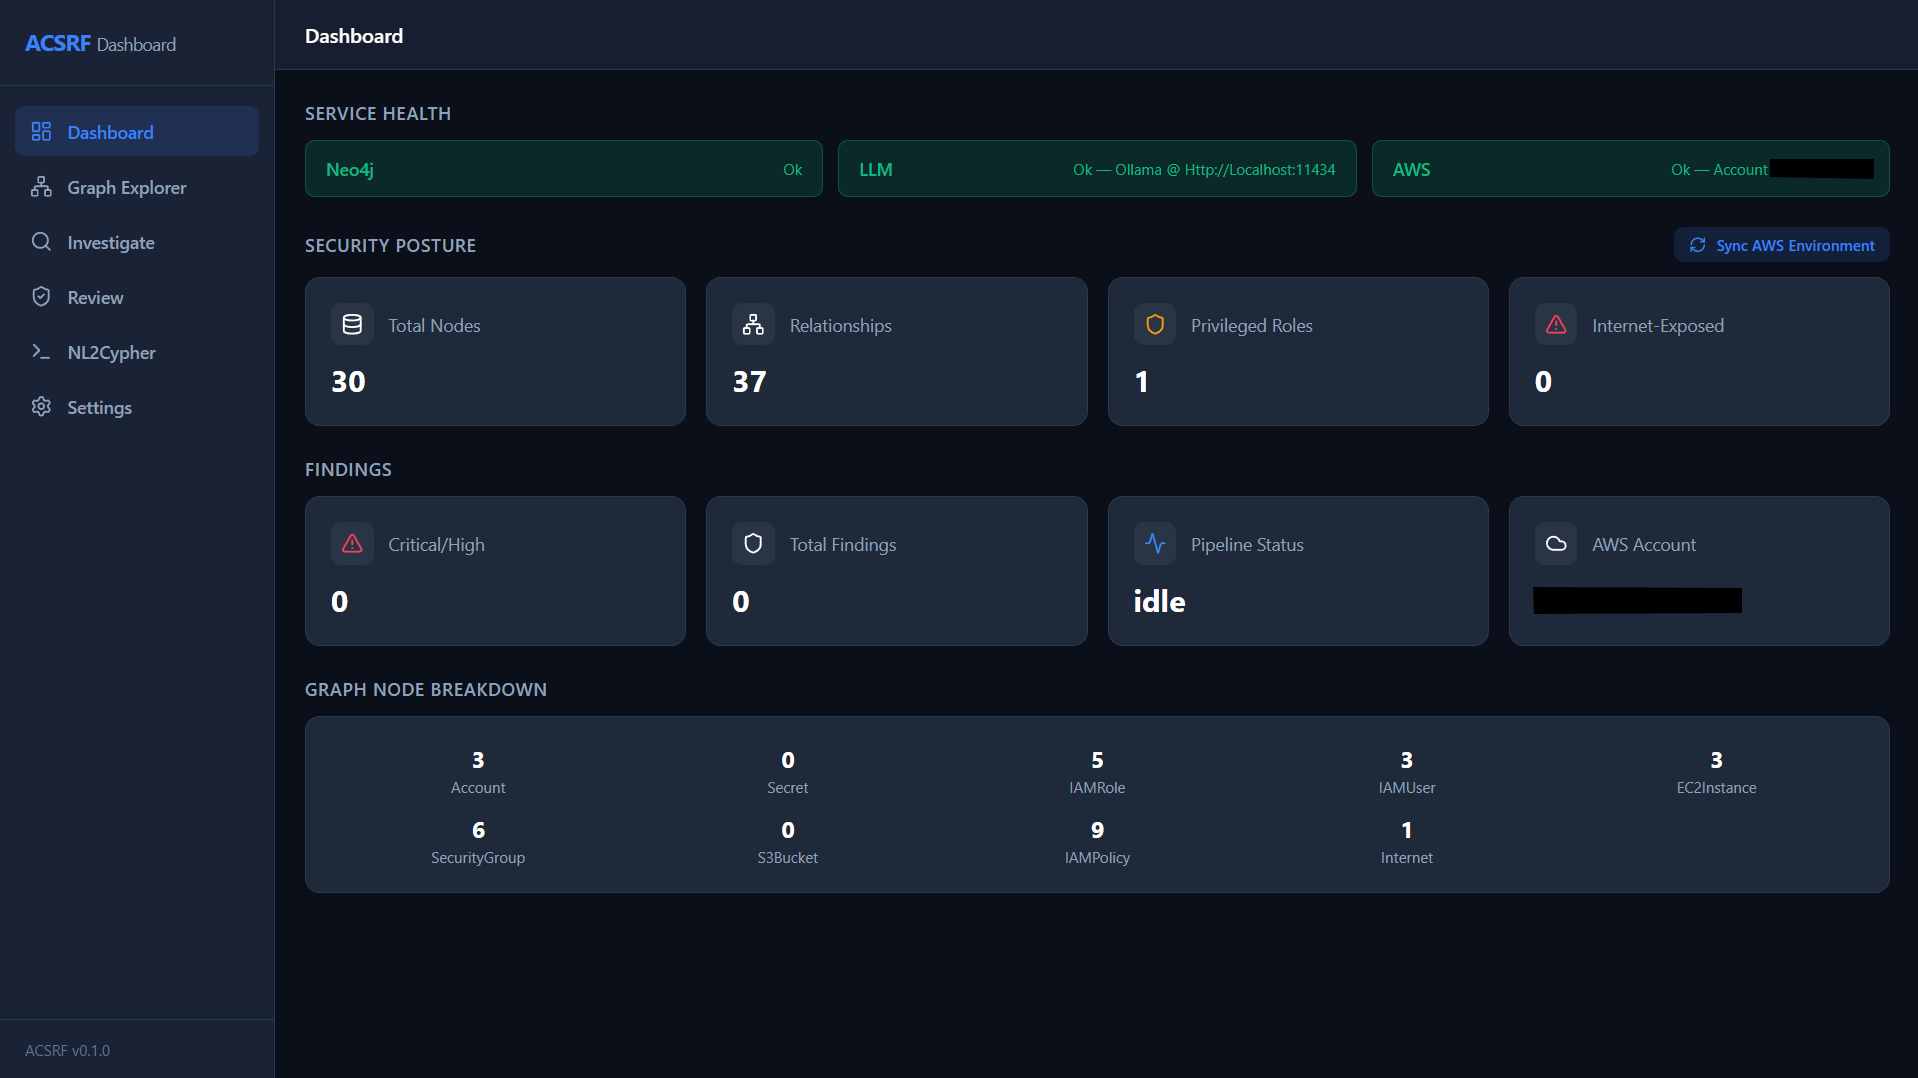1918x1078 pixels.
Task: Click the Privileged Roles count 1
Action: pos(1141,382)
